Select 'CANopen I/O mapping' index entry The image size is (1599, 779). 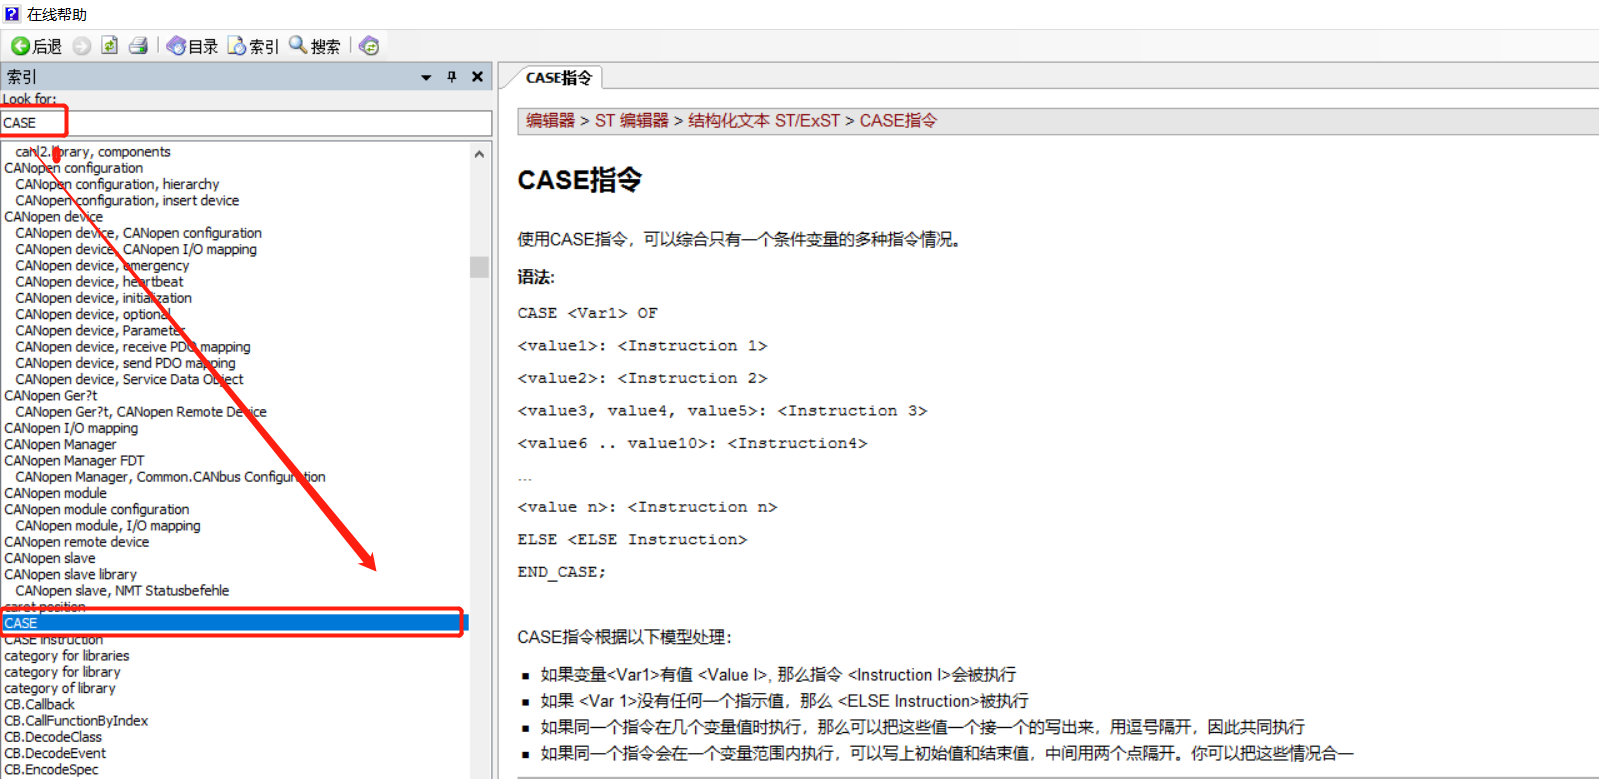(x=71, y=428)
